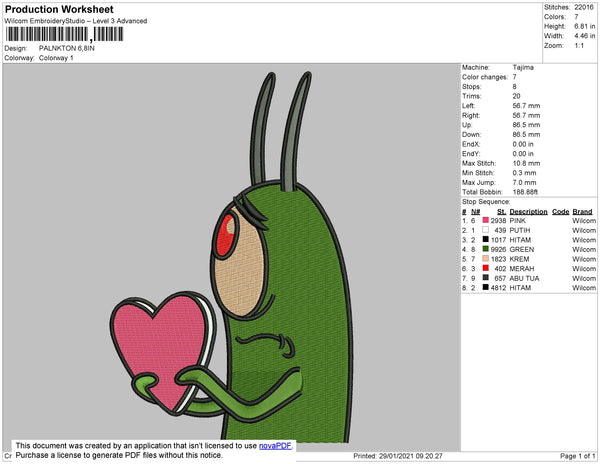Screen dimensions: 600x464
Task: Click the 'N#' column header
Action: (x=475, y=212)
